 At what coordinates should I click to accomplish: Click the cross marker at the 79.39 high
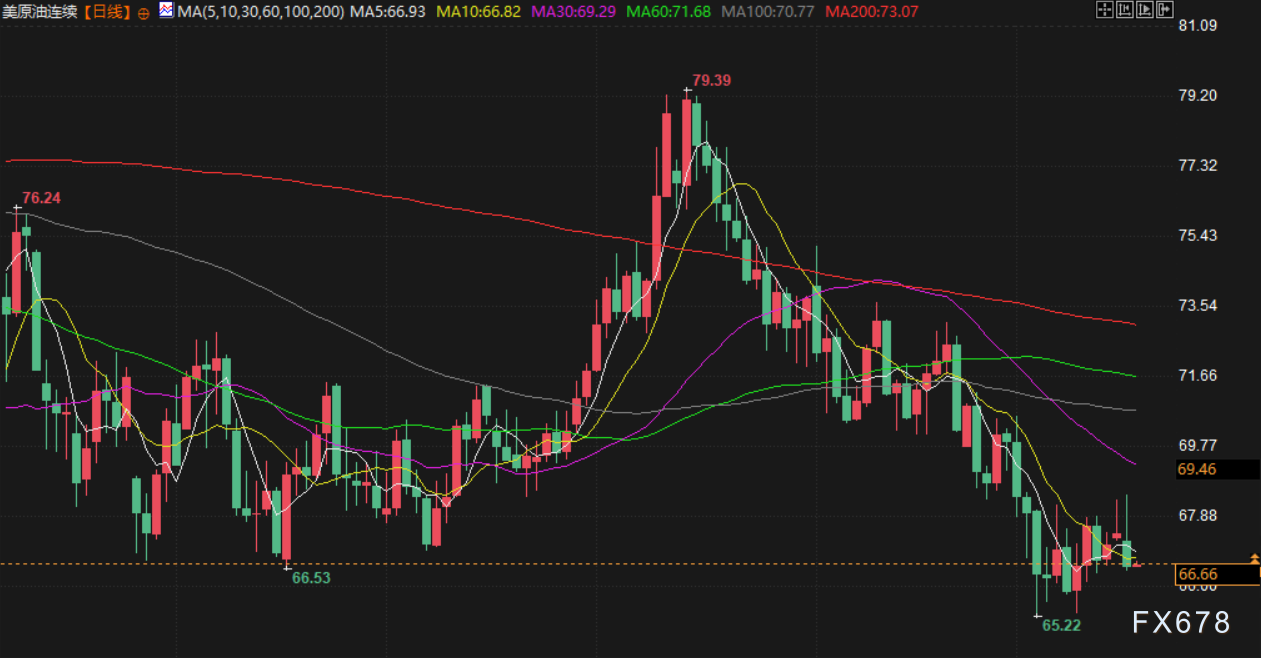click(x=687, y=89)
